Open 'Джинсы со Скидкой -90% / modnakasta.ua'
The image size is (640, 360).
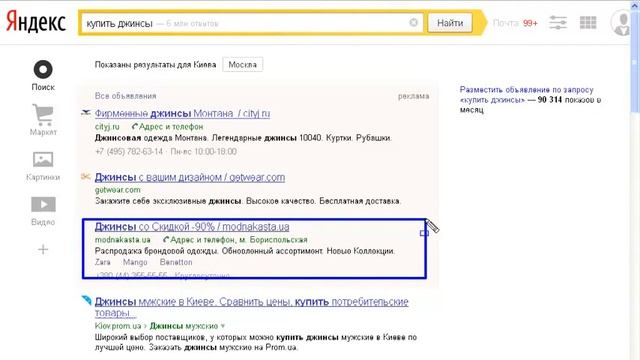coord(192,227)
